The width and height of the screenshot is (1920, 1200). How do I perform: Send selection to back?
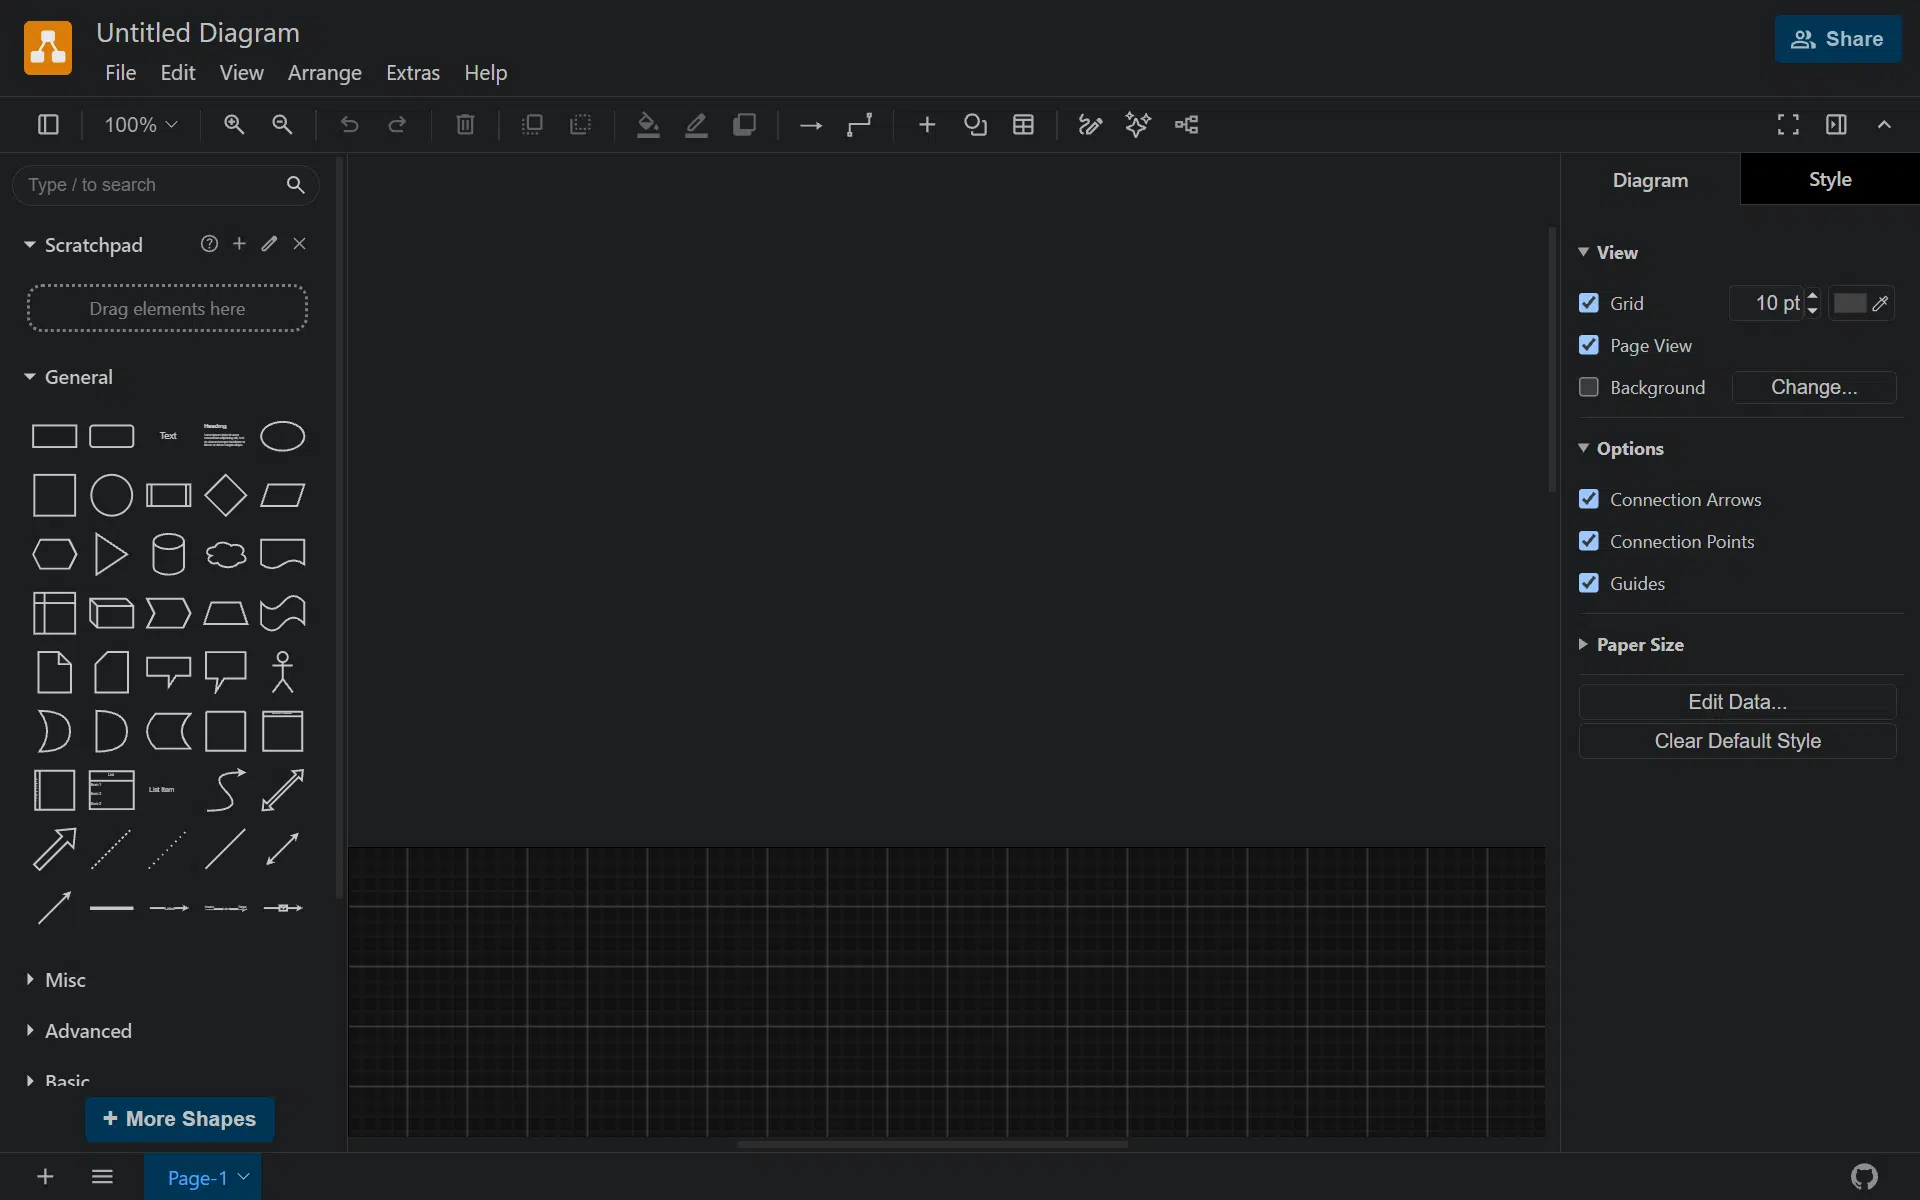tap(580, 125)
